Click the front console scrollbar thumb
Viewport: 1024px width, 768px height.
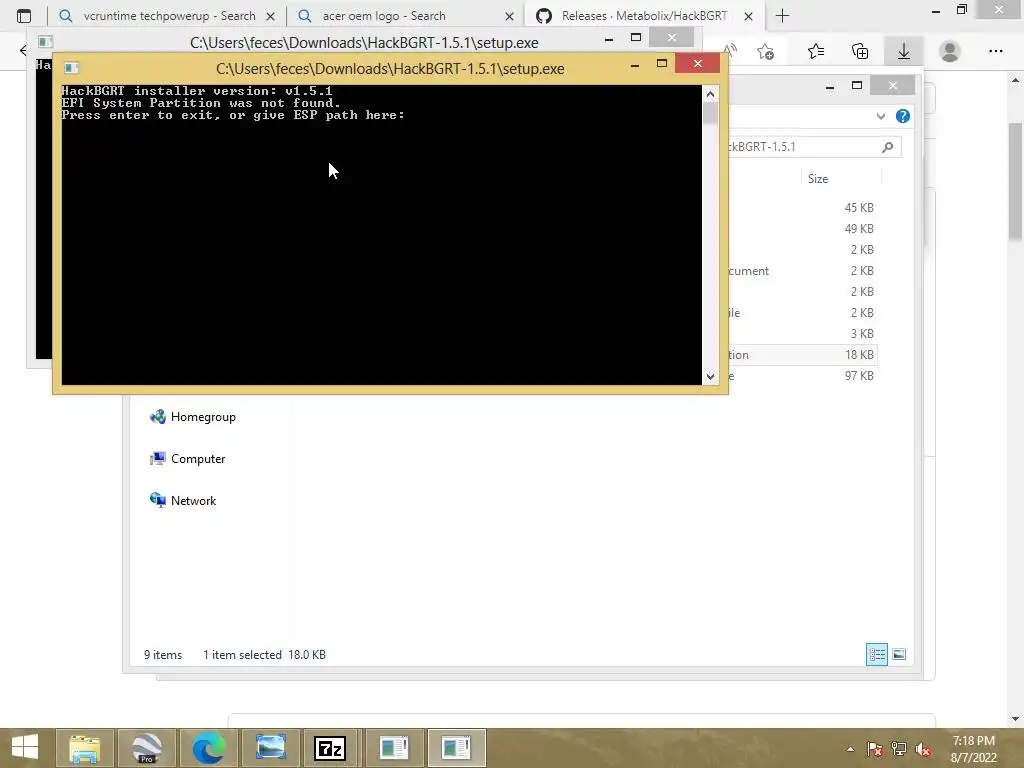tap(711, 114)
